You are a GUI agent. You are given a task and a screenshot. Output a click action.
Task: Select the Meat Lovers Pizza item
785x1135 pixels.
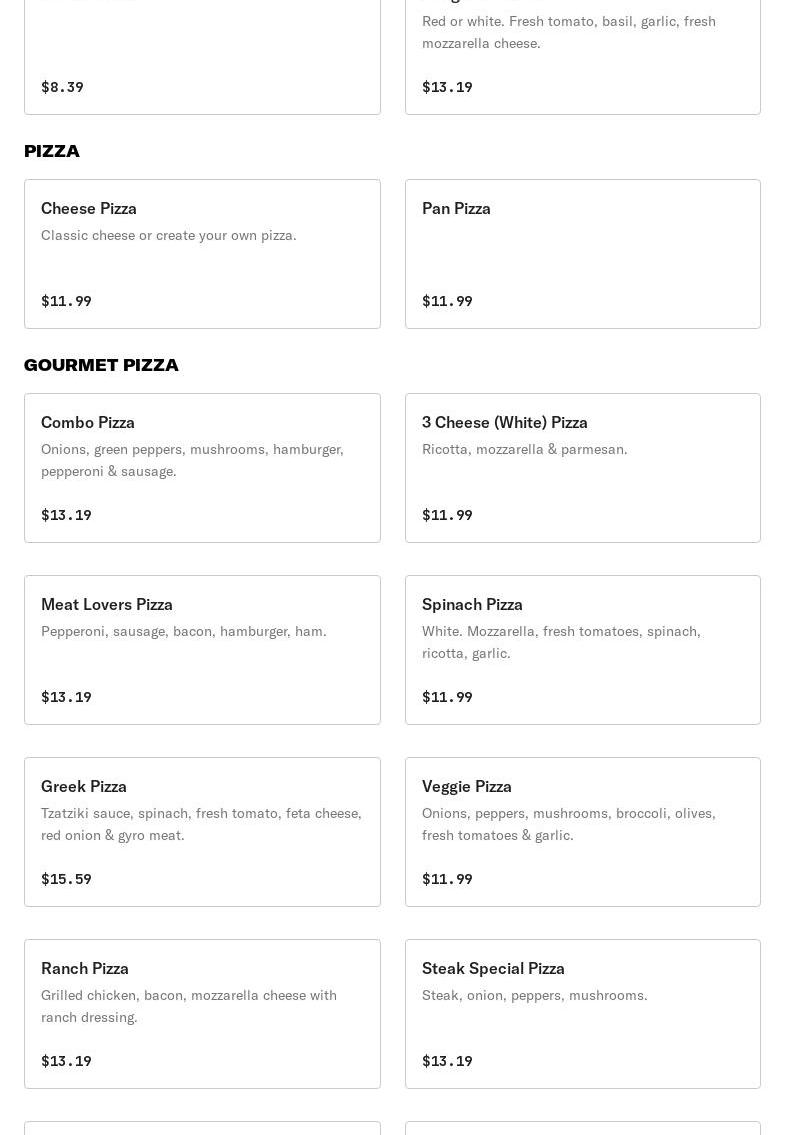202,650
